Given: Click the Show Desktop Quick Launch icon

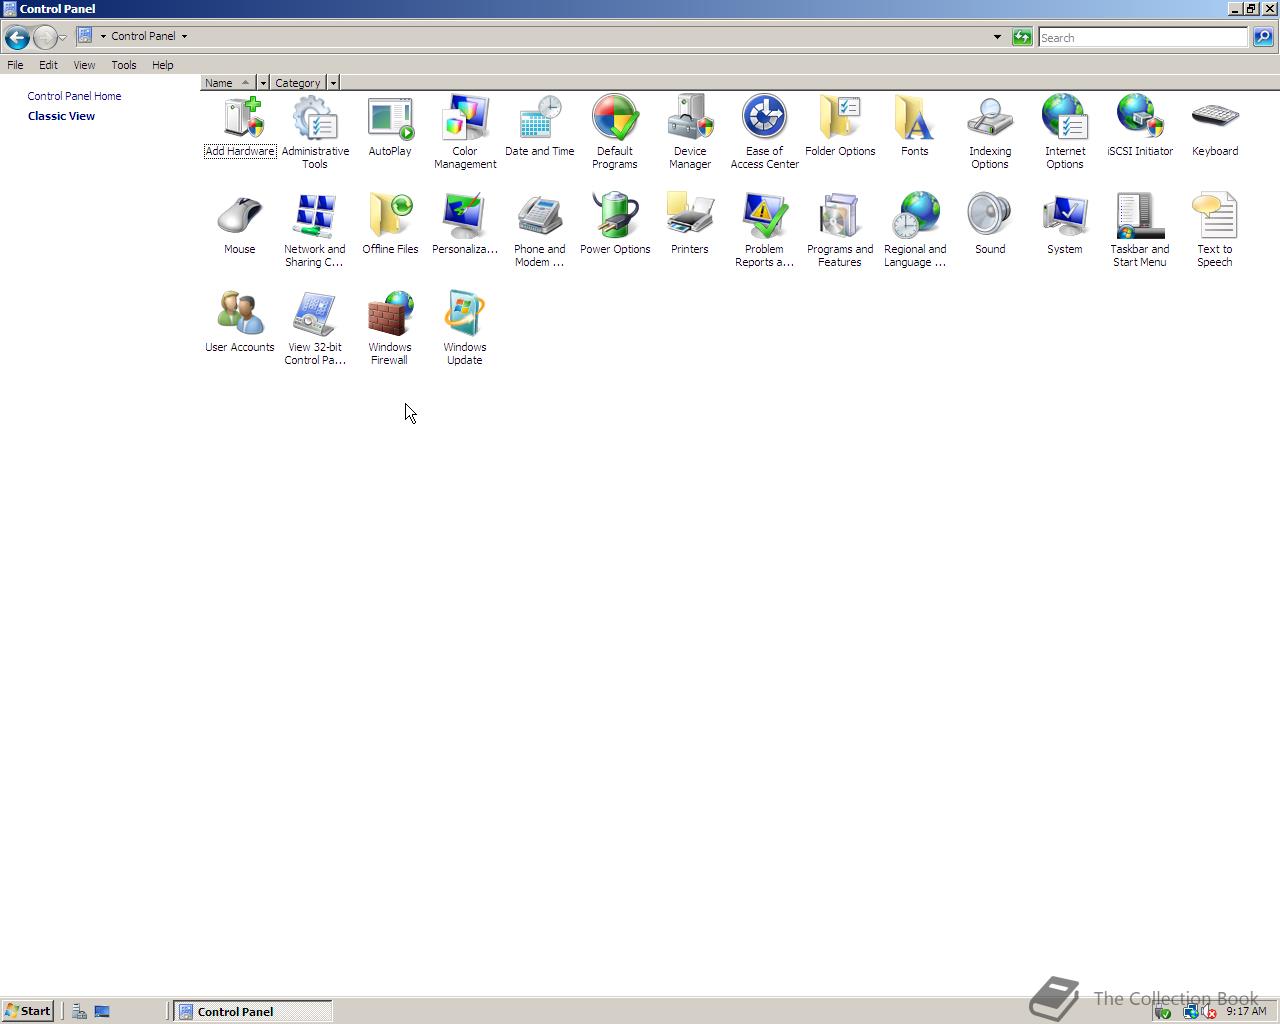Looking at the screenshot, I should point(102,1011).
